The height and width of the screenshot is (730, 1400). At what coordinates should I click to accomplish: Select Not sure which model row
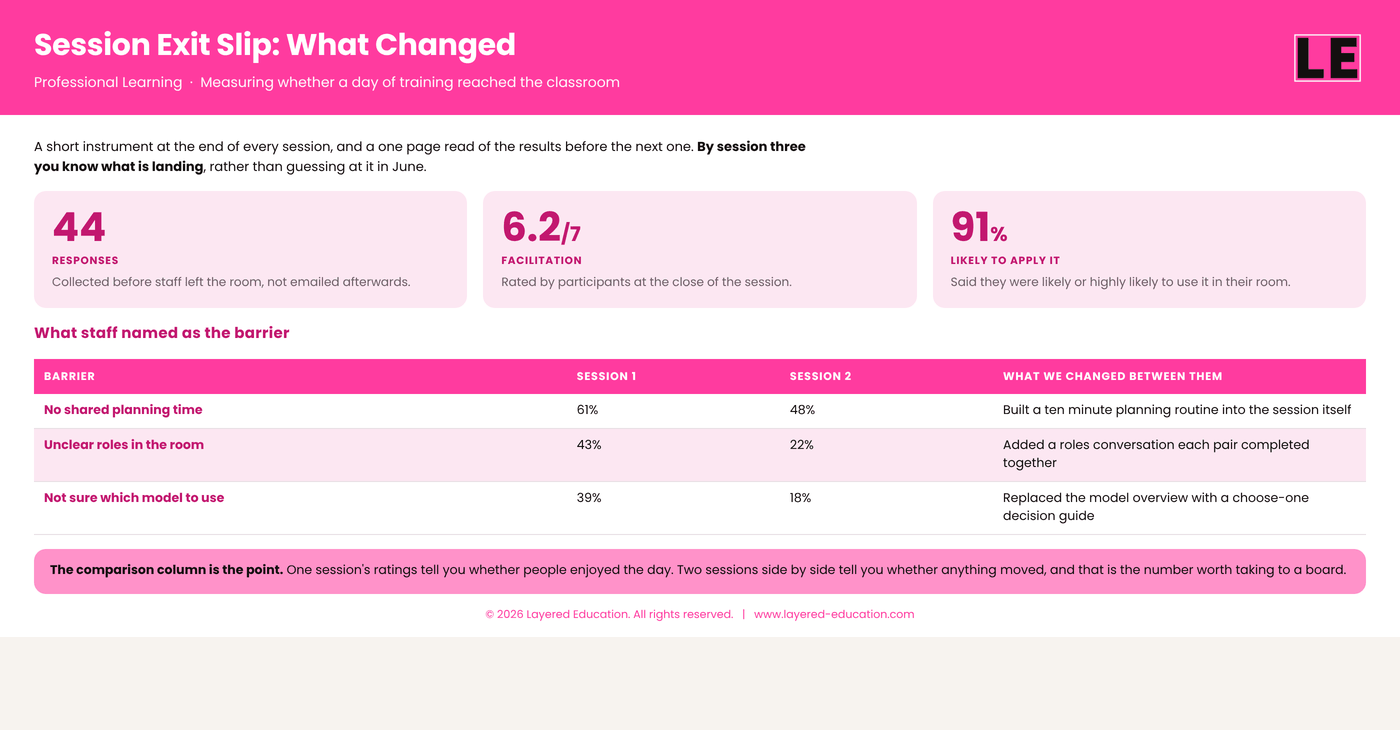[700, 508]
